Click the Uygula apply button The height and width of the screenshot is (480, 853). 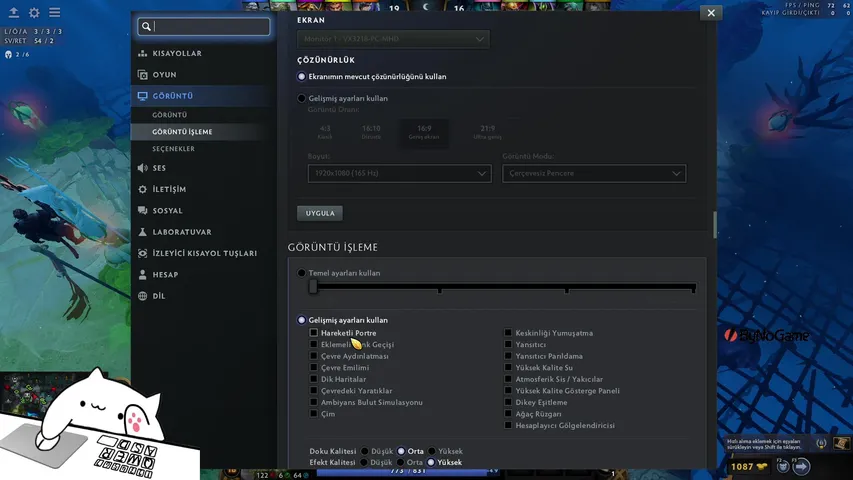point(320,213)
